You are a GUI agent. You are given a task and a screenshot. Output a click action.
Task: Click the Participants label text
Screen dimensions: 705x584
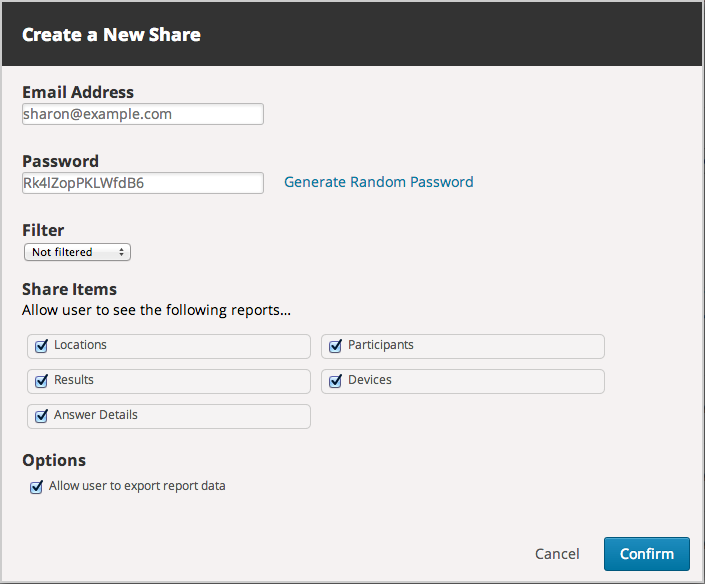pos(380,345)
